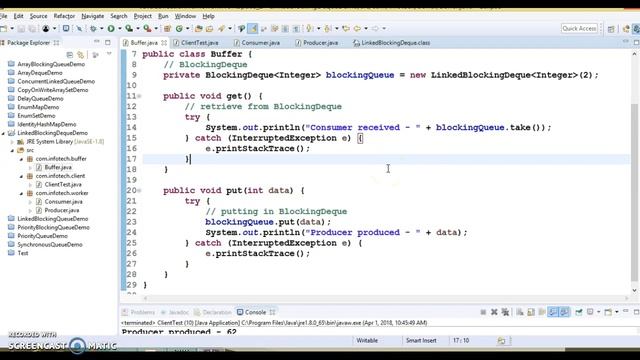Toggle Show Console on Standard Out change

tap(553, 312)
